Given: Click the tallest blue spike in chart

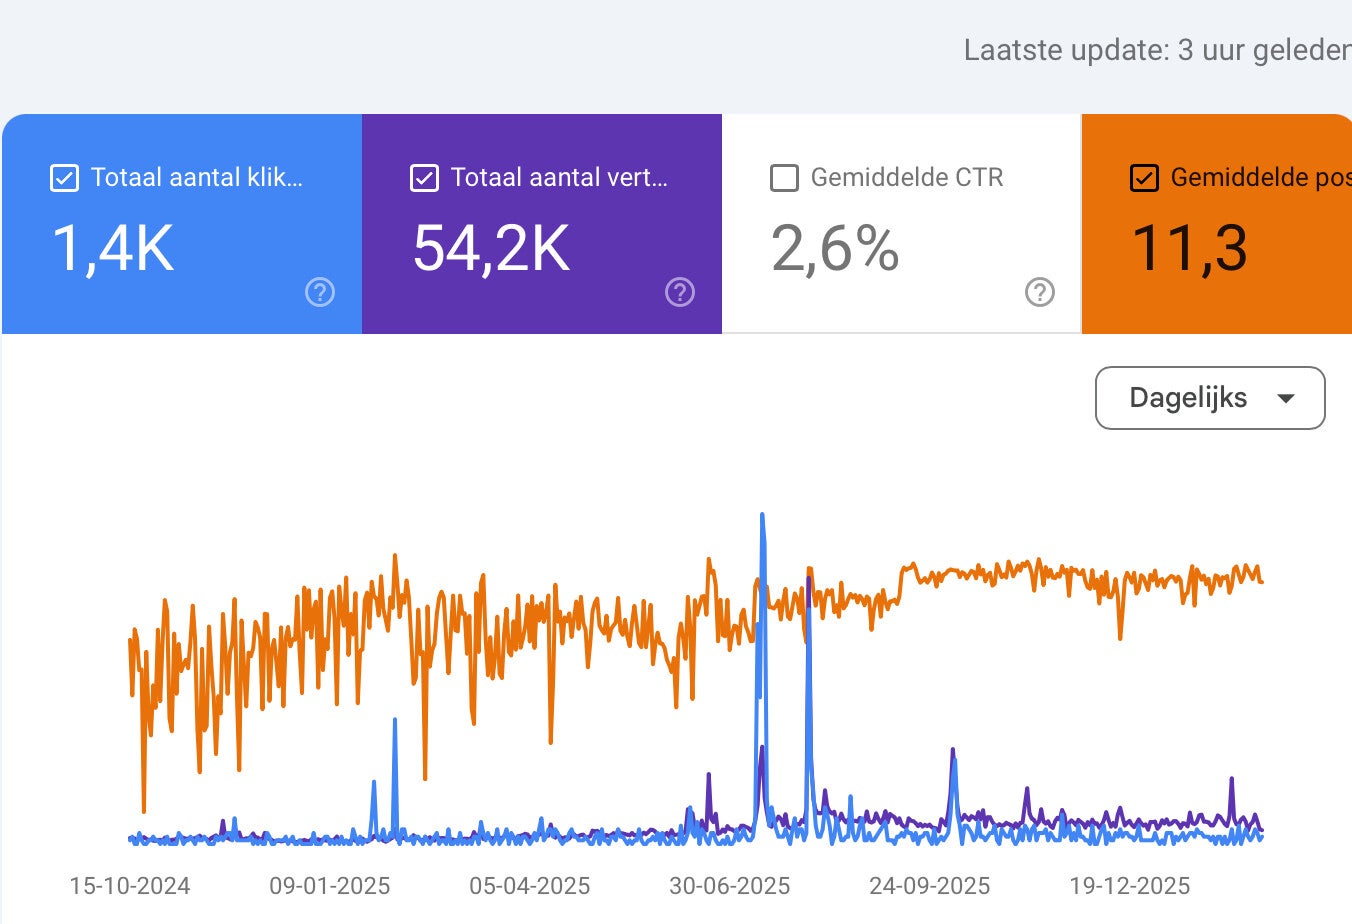Looking at the screenshot, I should click(763, 518).
